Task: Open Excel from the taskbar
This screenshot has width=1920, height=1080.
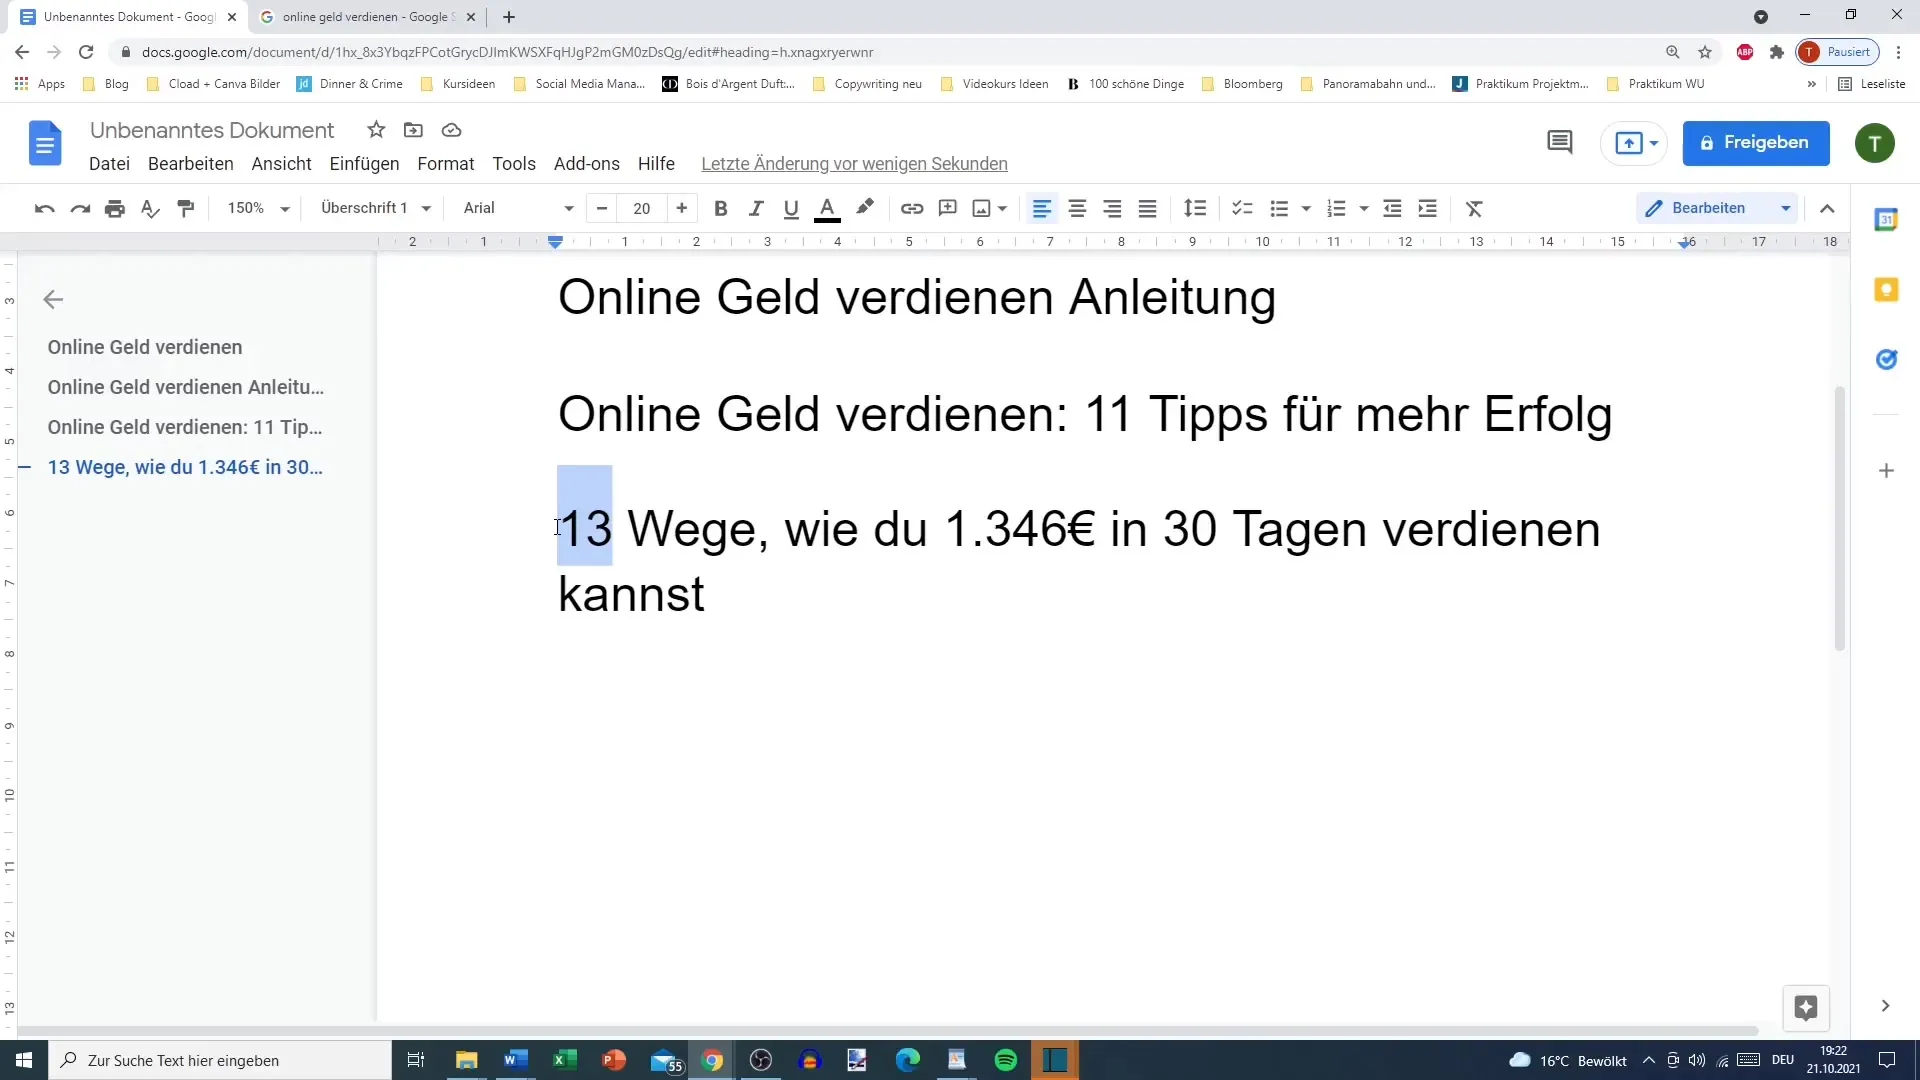Action: (x=564, y=1060)
